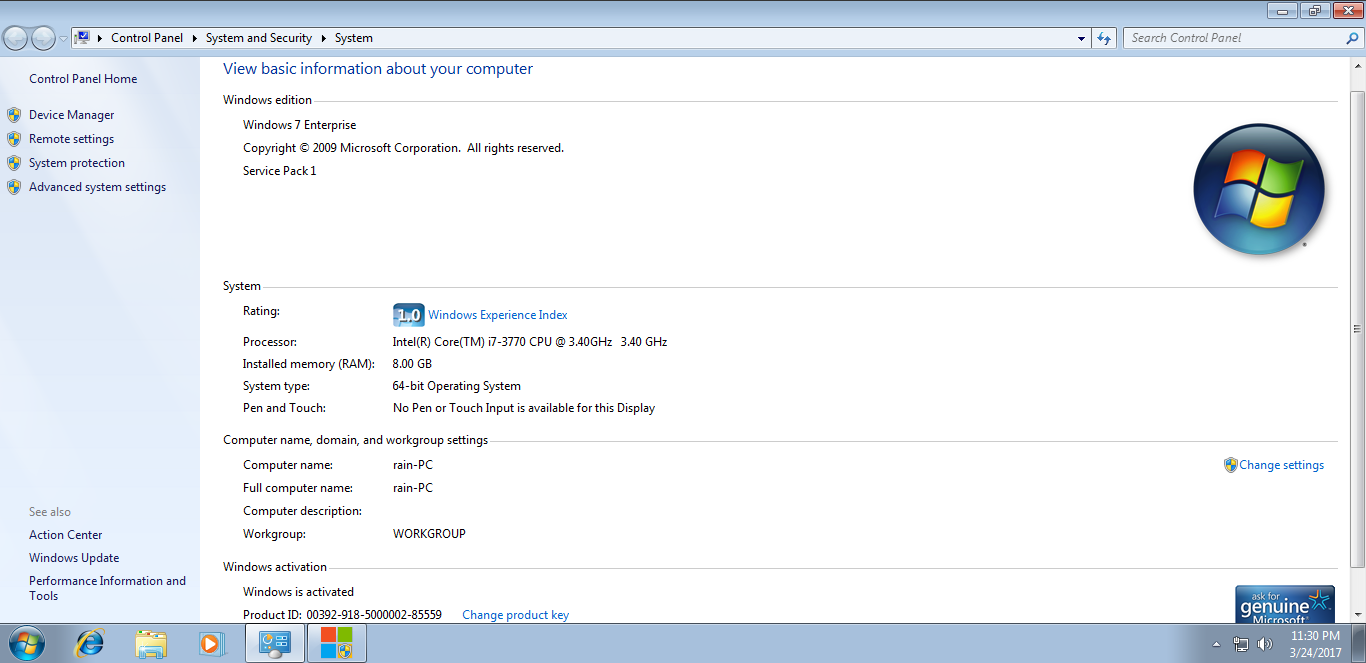1366x663 pixels.
Task: Refresh the System page
Action: [1104, 38]
